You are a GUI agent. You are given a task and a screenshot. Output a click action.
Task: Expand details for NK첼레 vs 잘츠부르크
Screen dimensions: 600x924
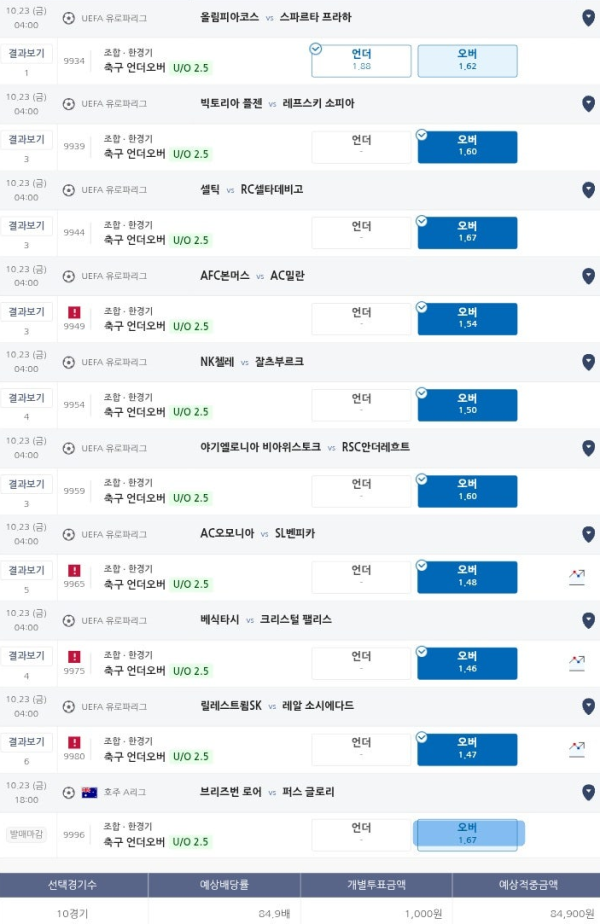tap(588, 362)
